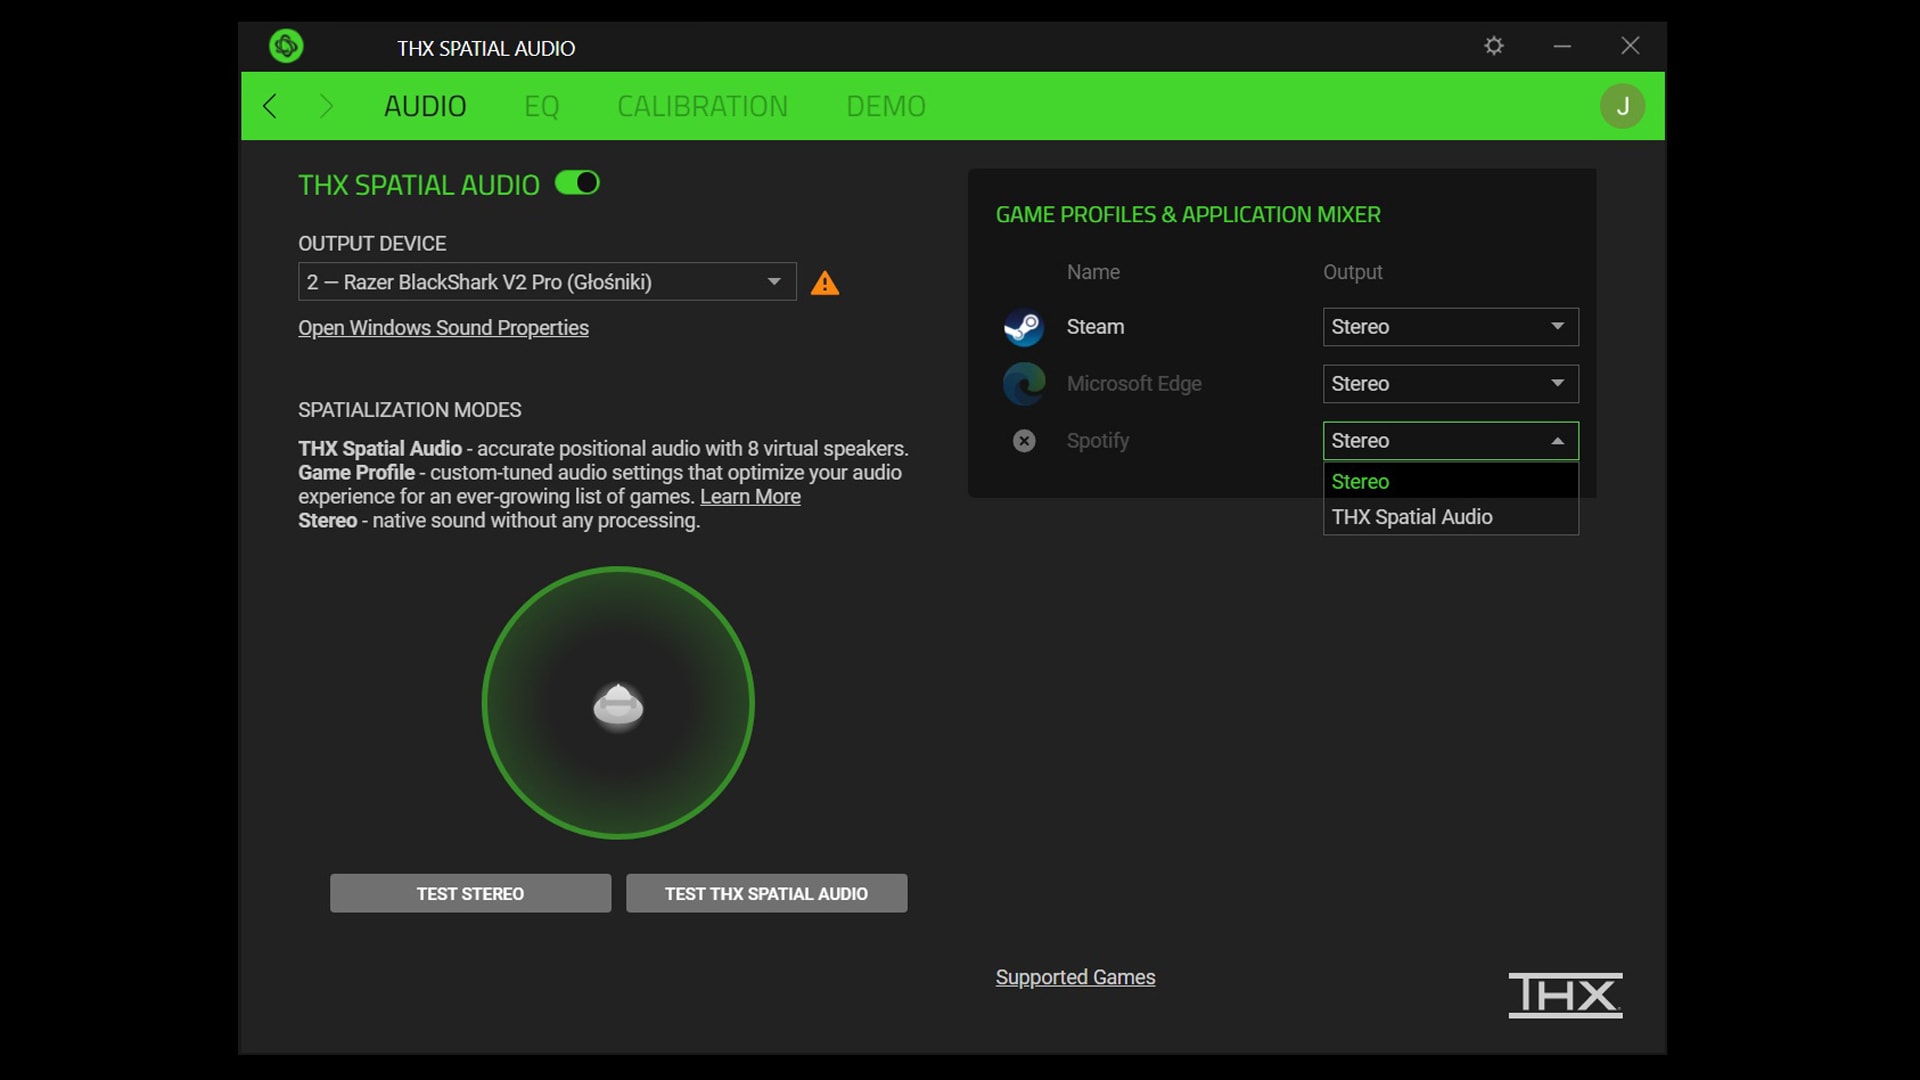This screenshot has width=1920, height=1080.
Task: Click the TEST STEREO button
Action: click(x=470, y=893)
